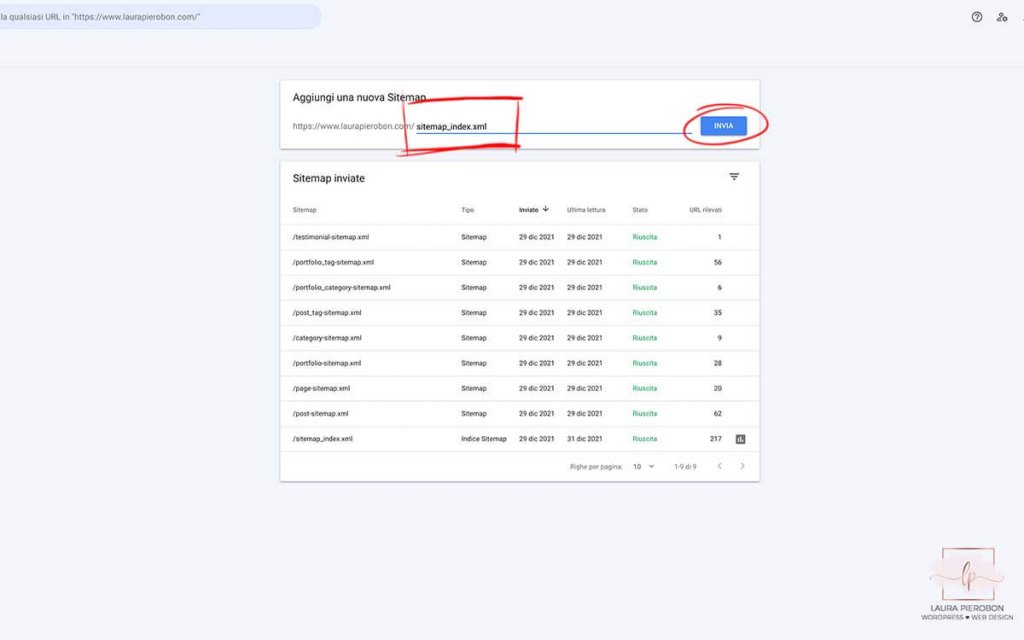1024x640 pixels.
Task: Open rows per page dropdown
Action: click(643, 466)
